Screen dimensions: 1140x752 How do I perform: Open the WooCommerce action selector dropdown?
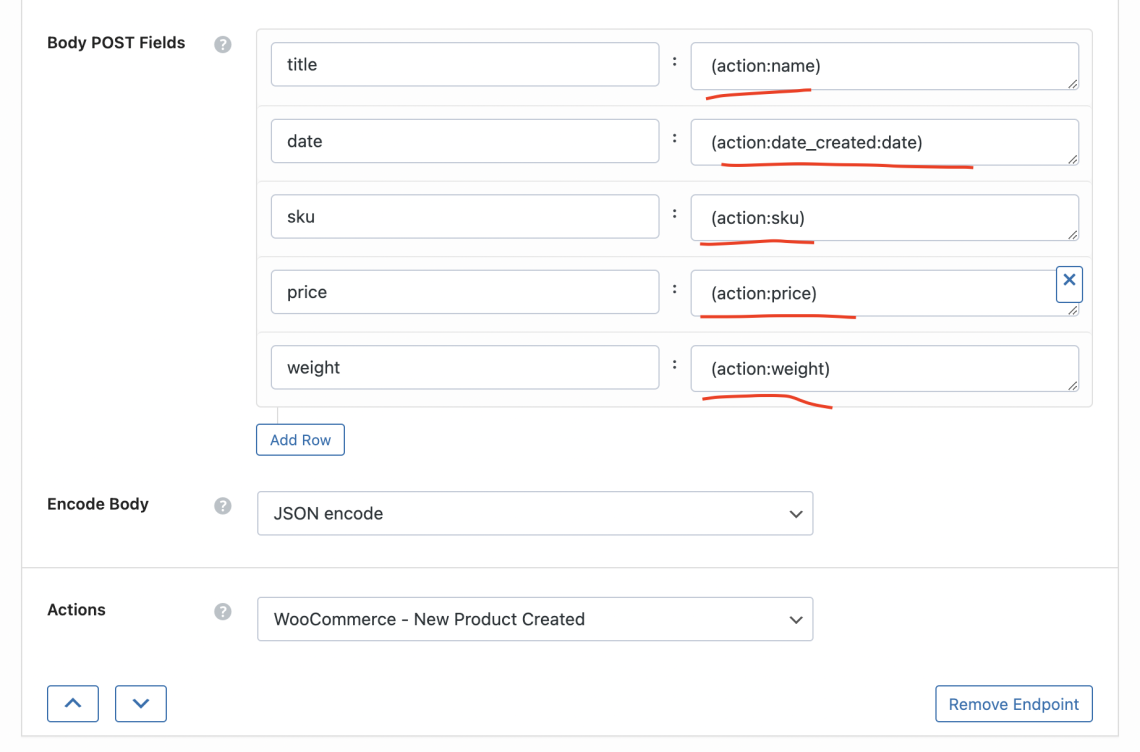[x=535, y=619]
